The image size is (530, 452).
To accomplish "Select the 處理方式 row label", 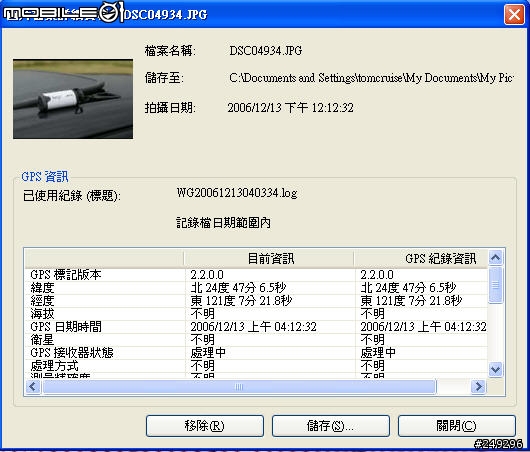I will pos(54,366).
